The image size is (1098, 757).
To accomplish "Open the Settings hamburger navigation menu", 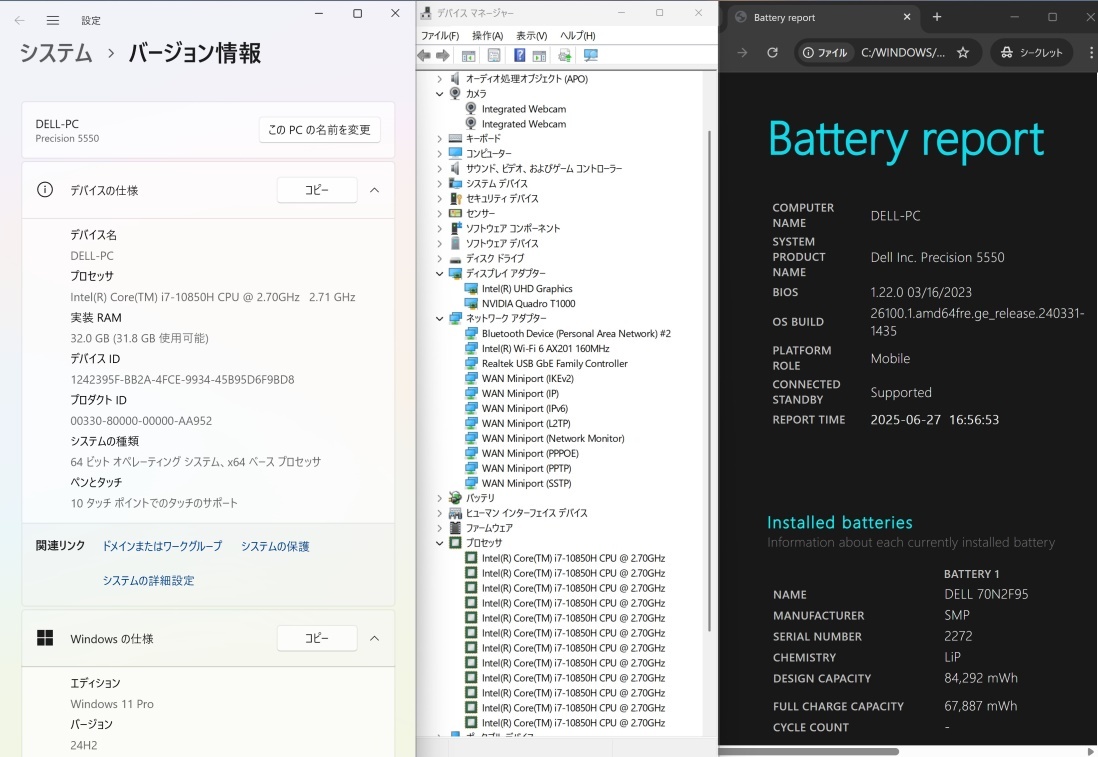I will click(x=53, y=20).
